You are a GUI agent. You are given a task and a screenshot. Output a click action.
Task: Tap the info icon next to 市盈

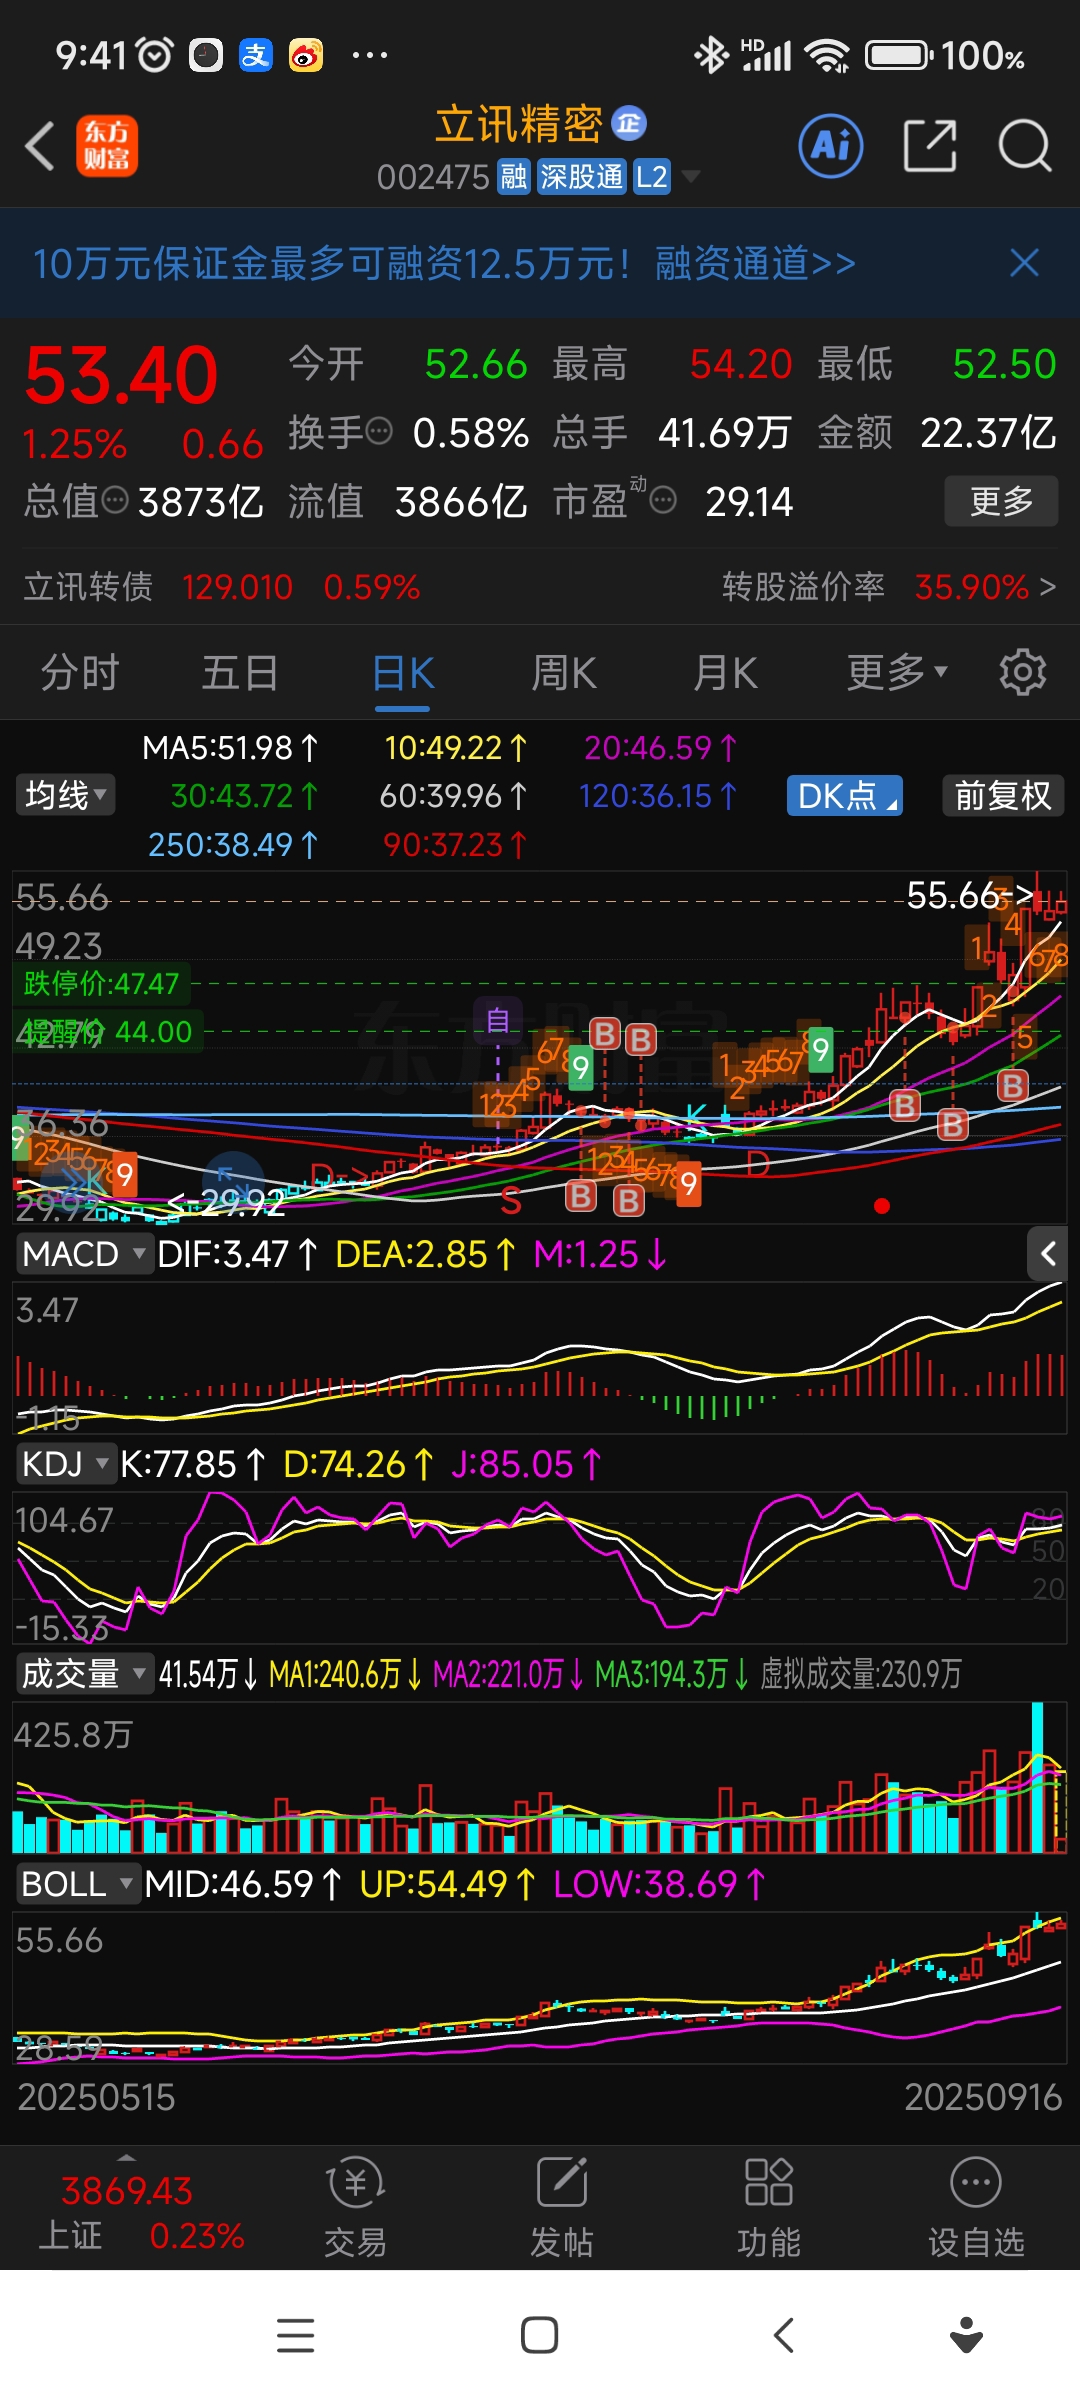pyautogui.click(x=663, y=500)
